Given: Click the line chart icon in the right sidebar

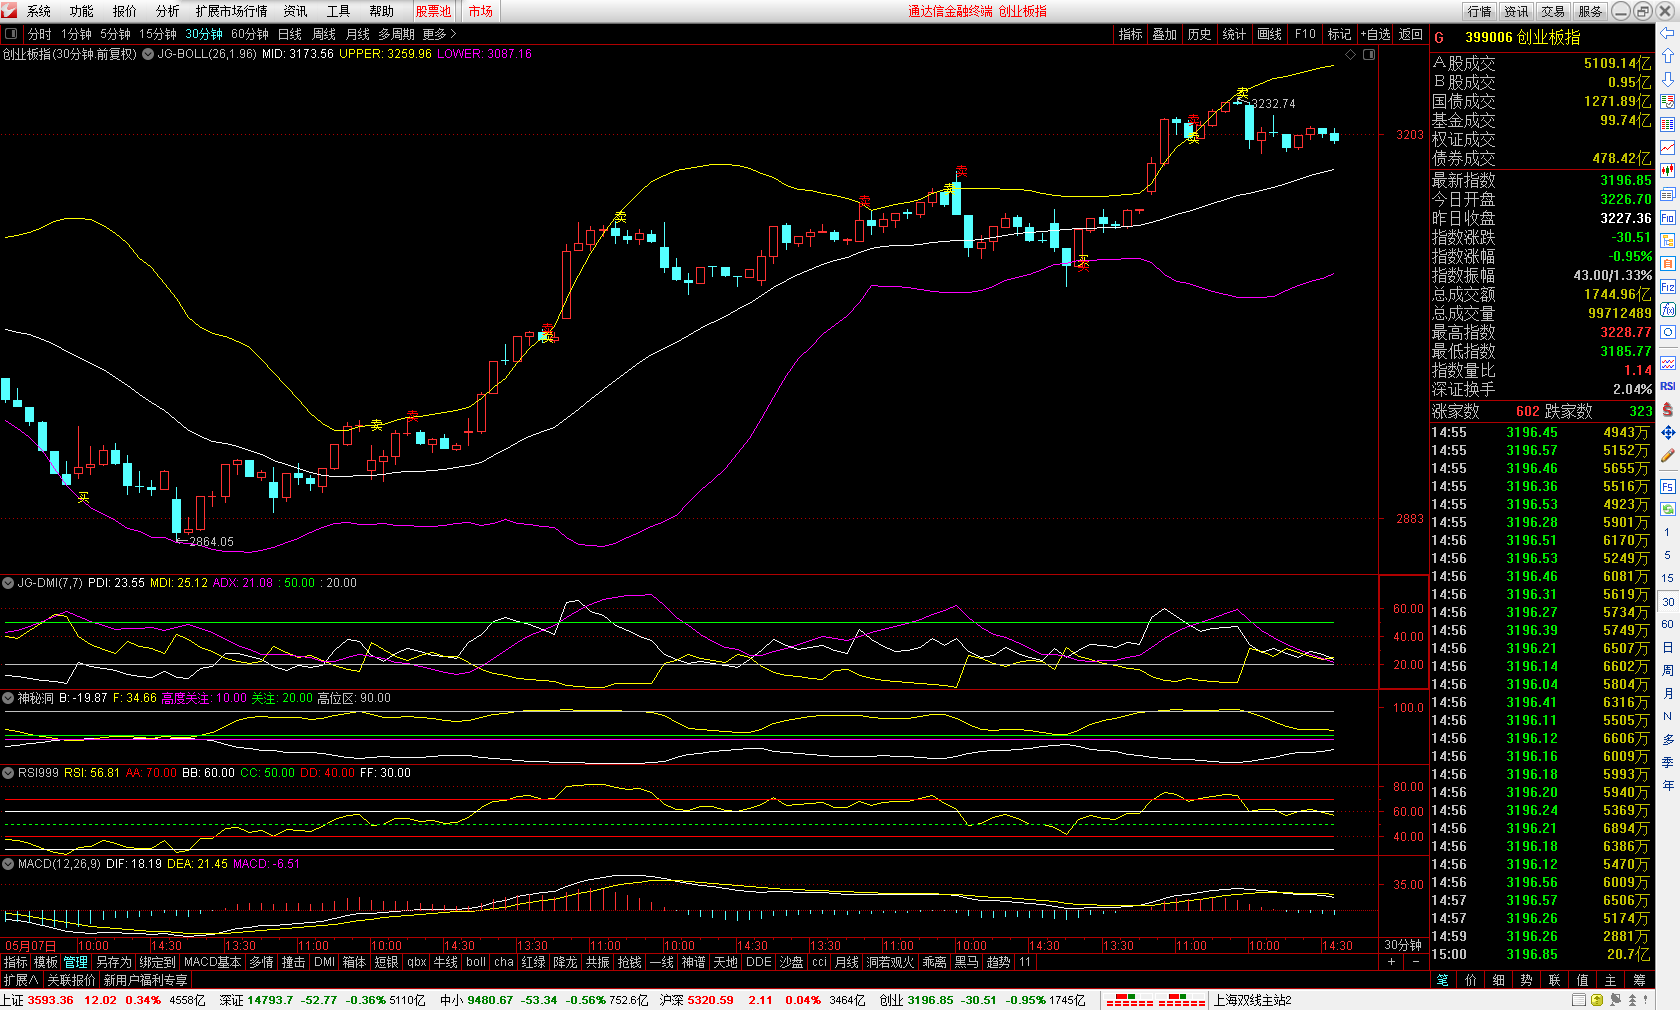Looking at the screenshot, I should 1667,148.
